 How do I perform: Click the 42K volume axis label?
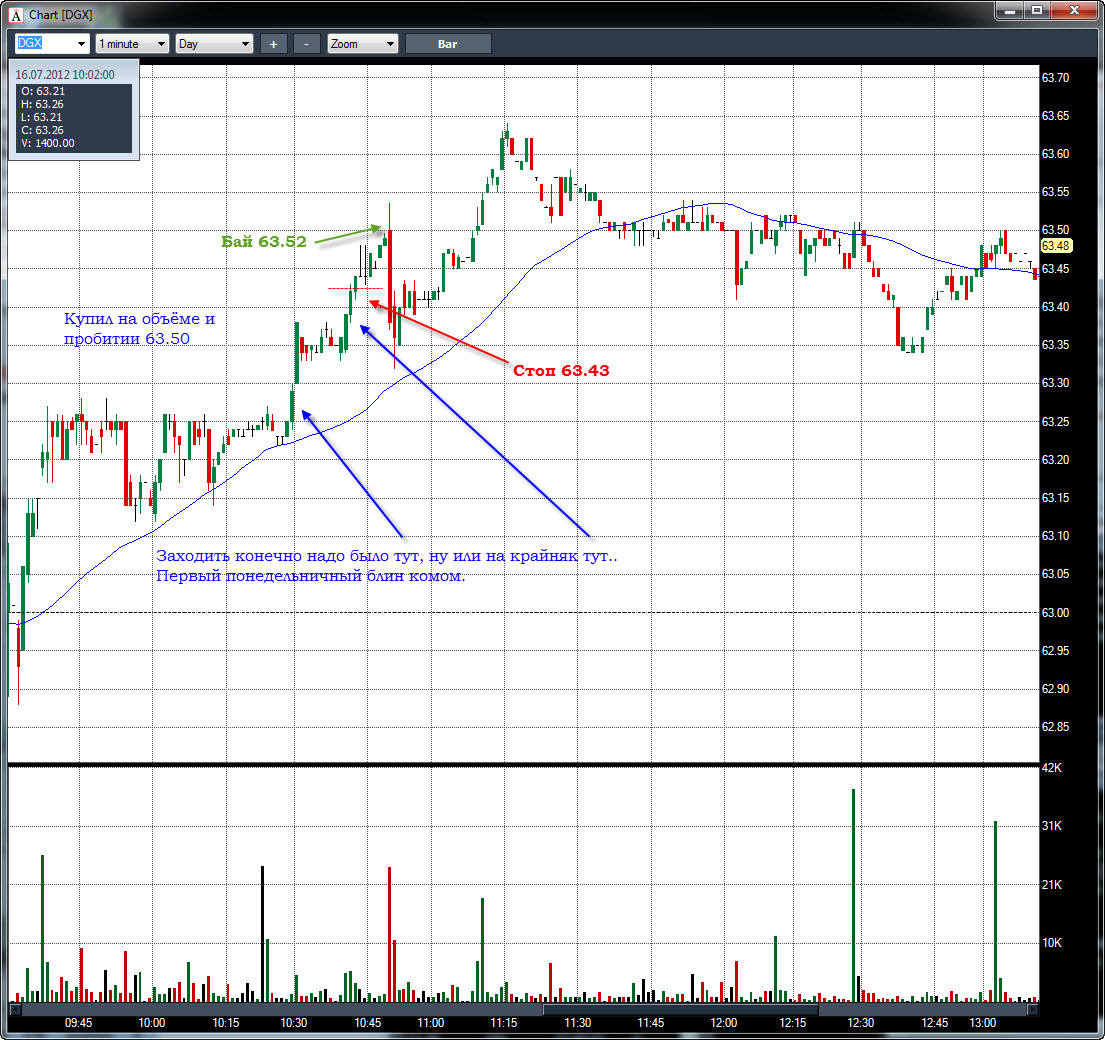tap(1052, 767)
